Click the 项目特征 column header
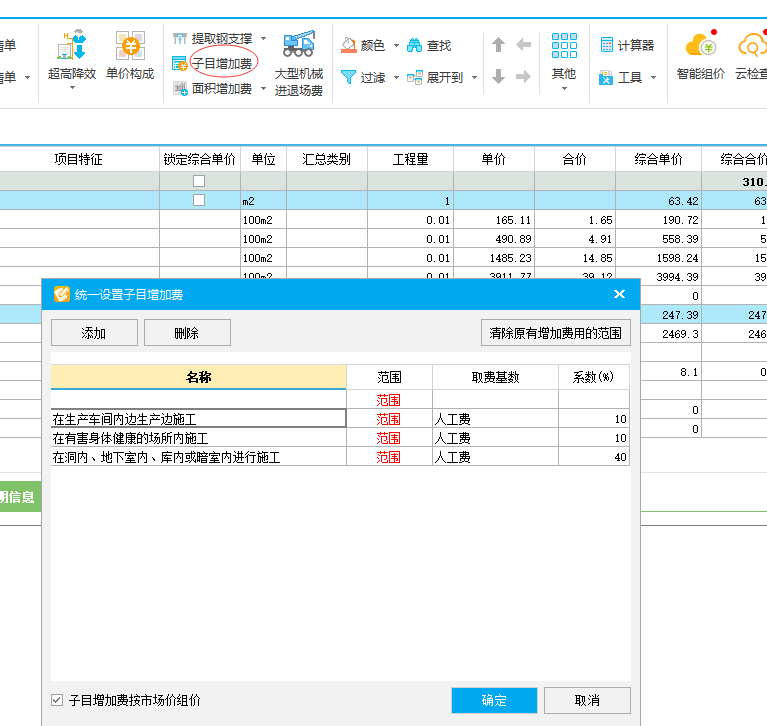767x726 pixels. coord(78,159)
